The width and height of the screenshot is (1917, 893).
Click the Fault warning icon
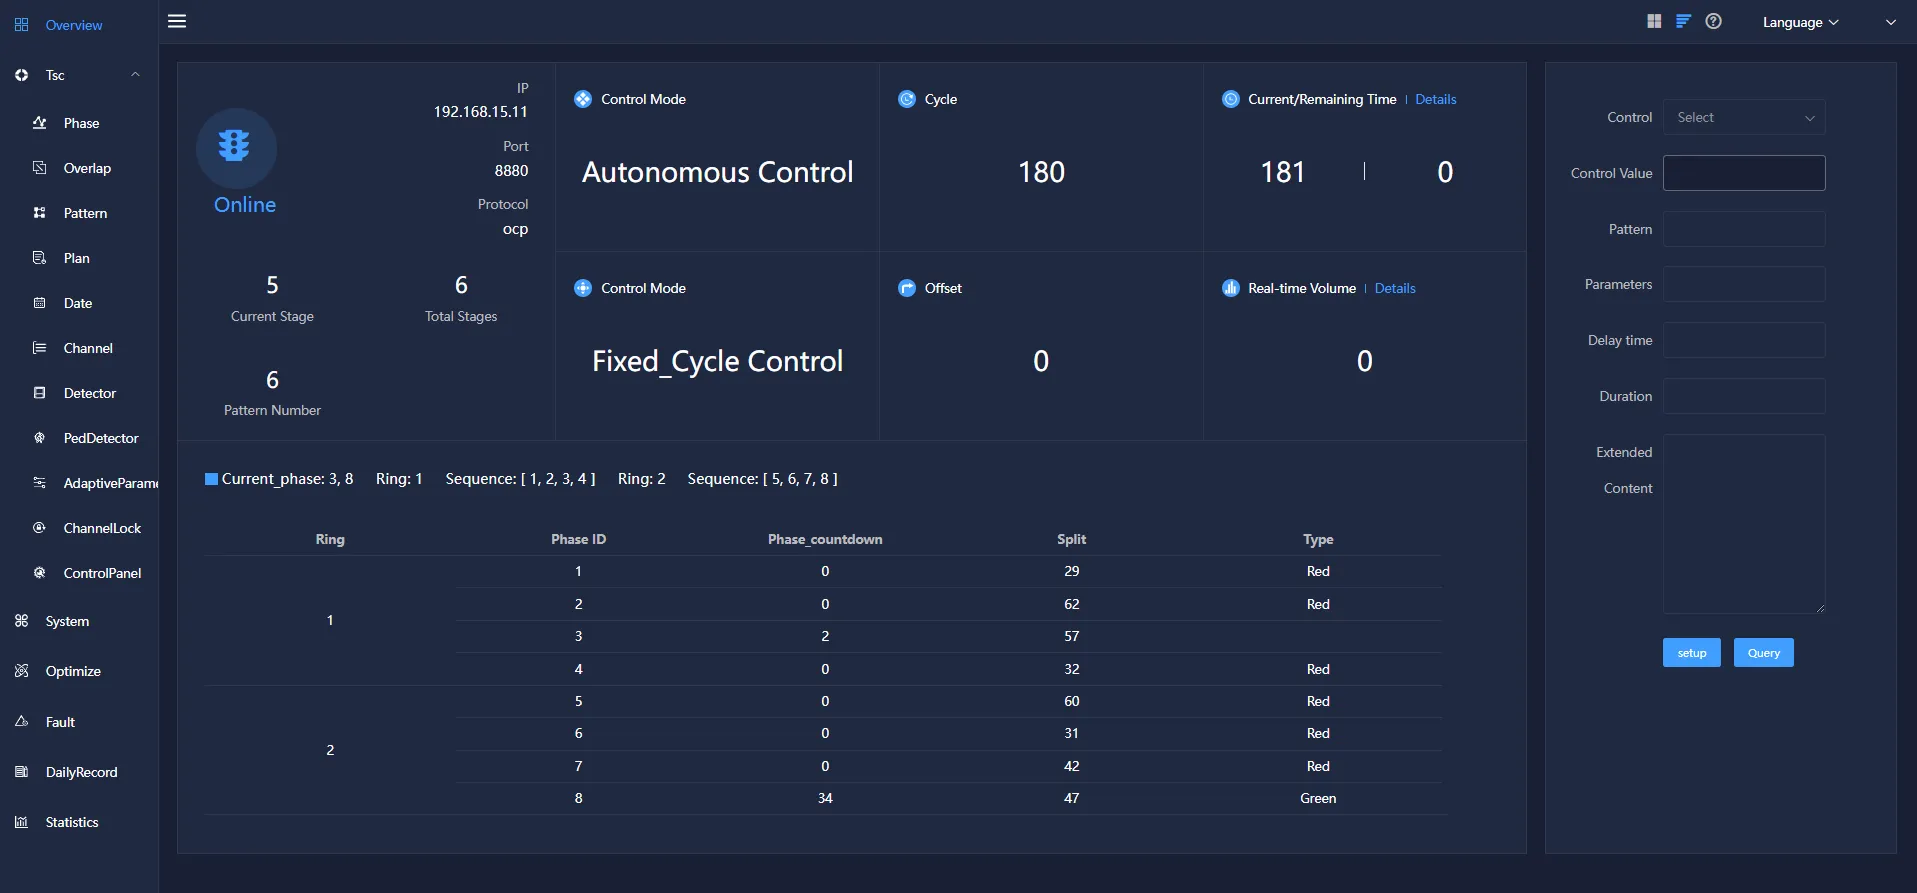tap(21, 721)
